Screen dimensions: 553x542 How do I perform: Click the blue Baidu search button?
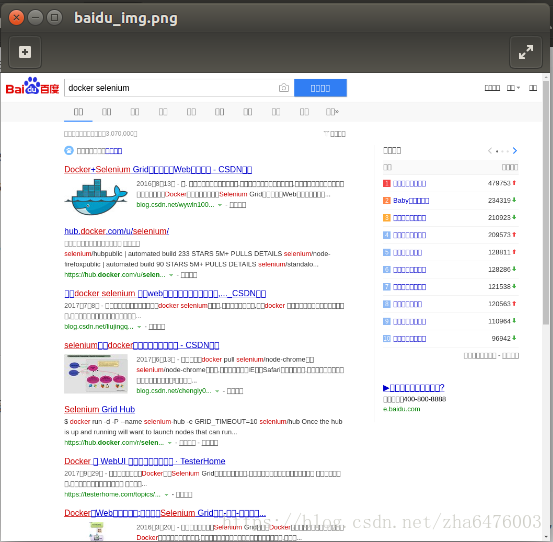(x=320, y=88)
